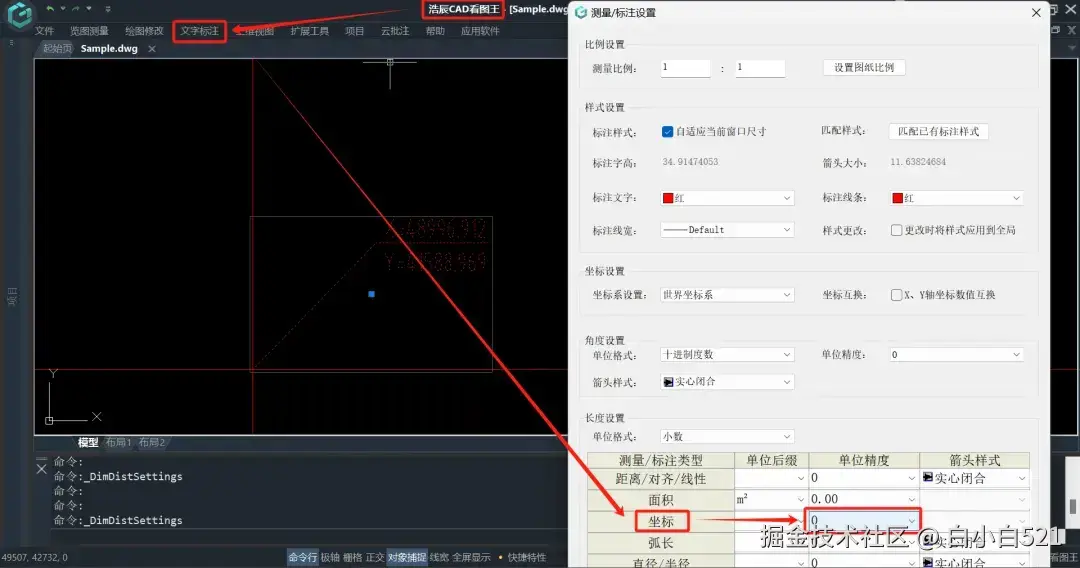1080x568 pixels.
Task: Open the 览图测量 menu
Action: point(89,31)
